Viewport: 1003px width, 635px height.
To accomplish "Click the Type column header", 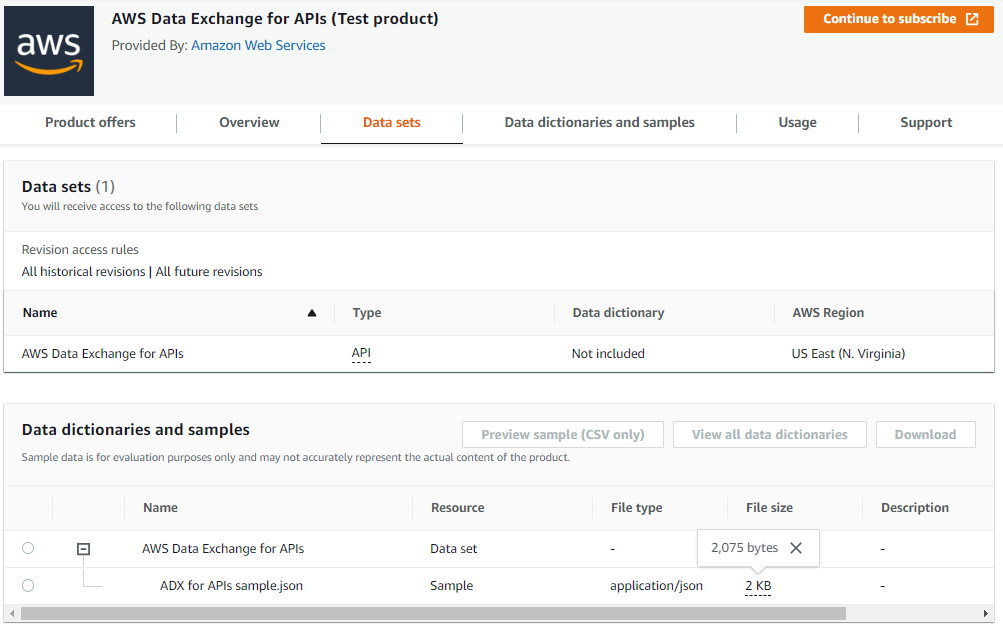I will [367, 313].
